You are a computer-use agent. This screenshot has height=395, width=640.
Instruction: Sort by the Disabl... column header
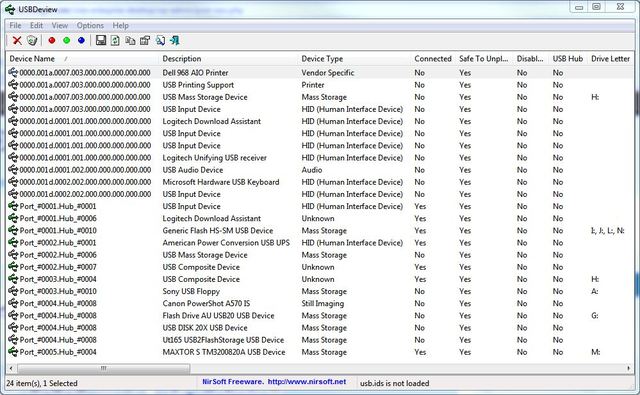531,59
